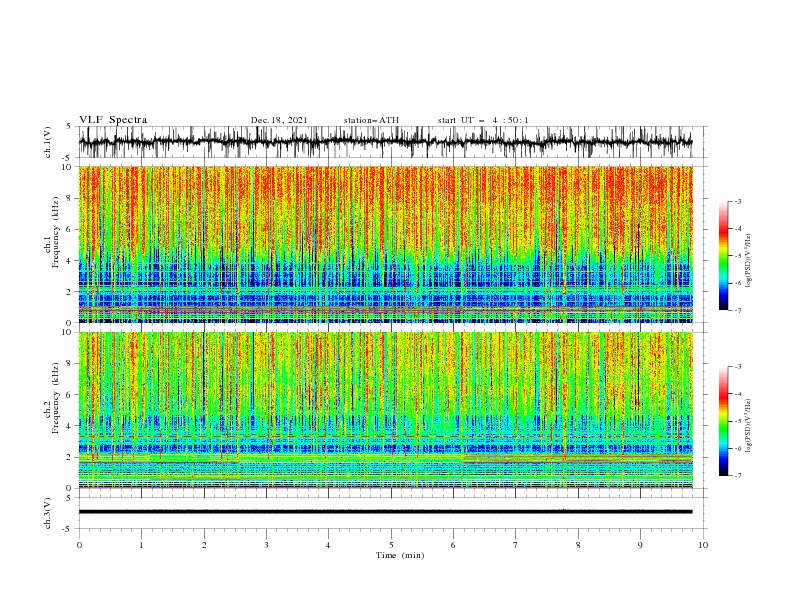
Task: Select the 'station=ATH' header text
Action: coord(371,120)
